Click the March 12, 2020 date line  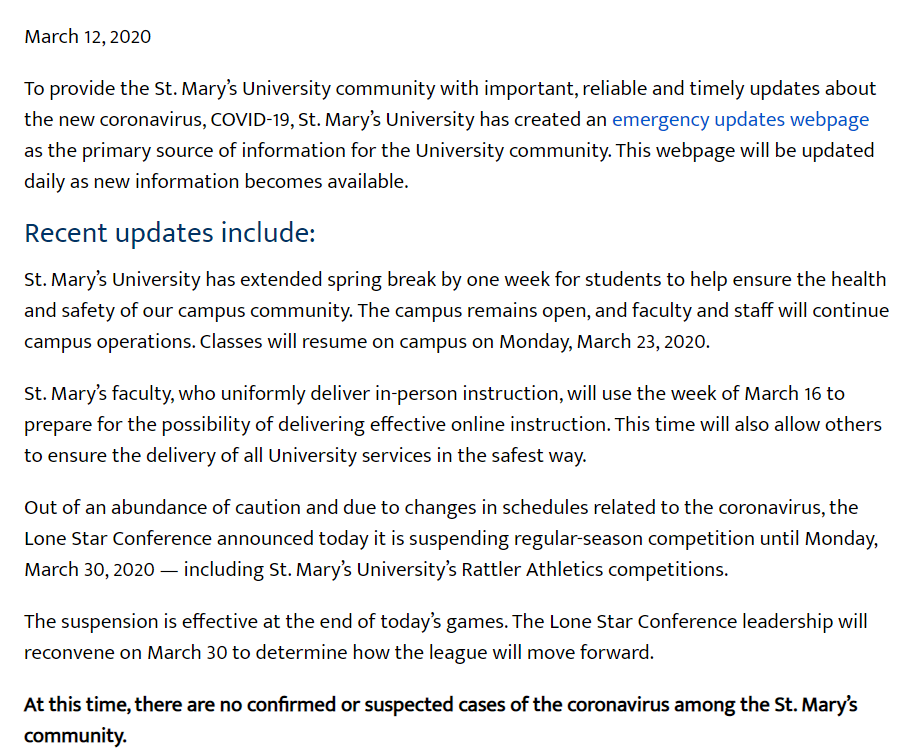pos(88,37)
